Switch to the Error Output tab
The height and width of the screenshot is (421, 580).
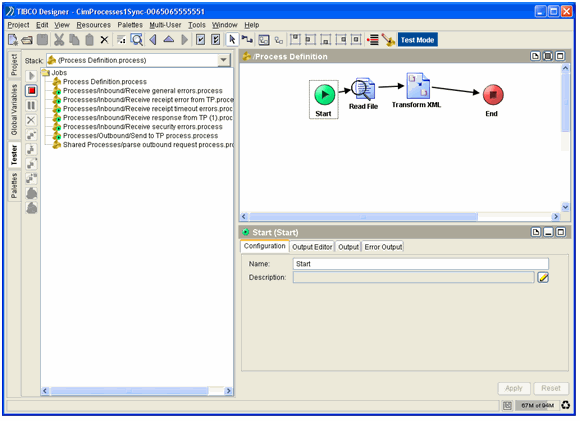(383, 247)
